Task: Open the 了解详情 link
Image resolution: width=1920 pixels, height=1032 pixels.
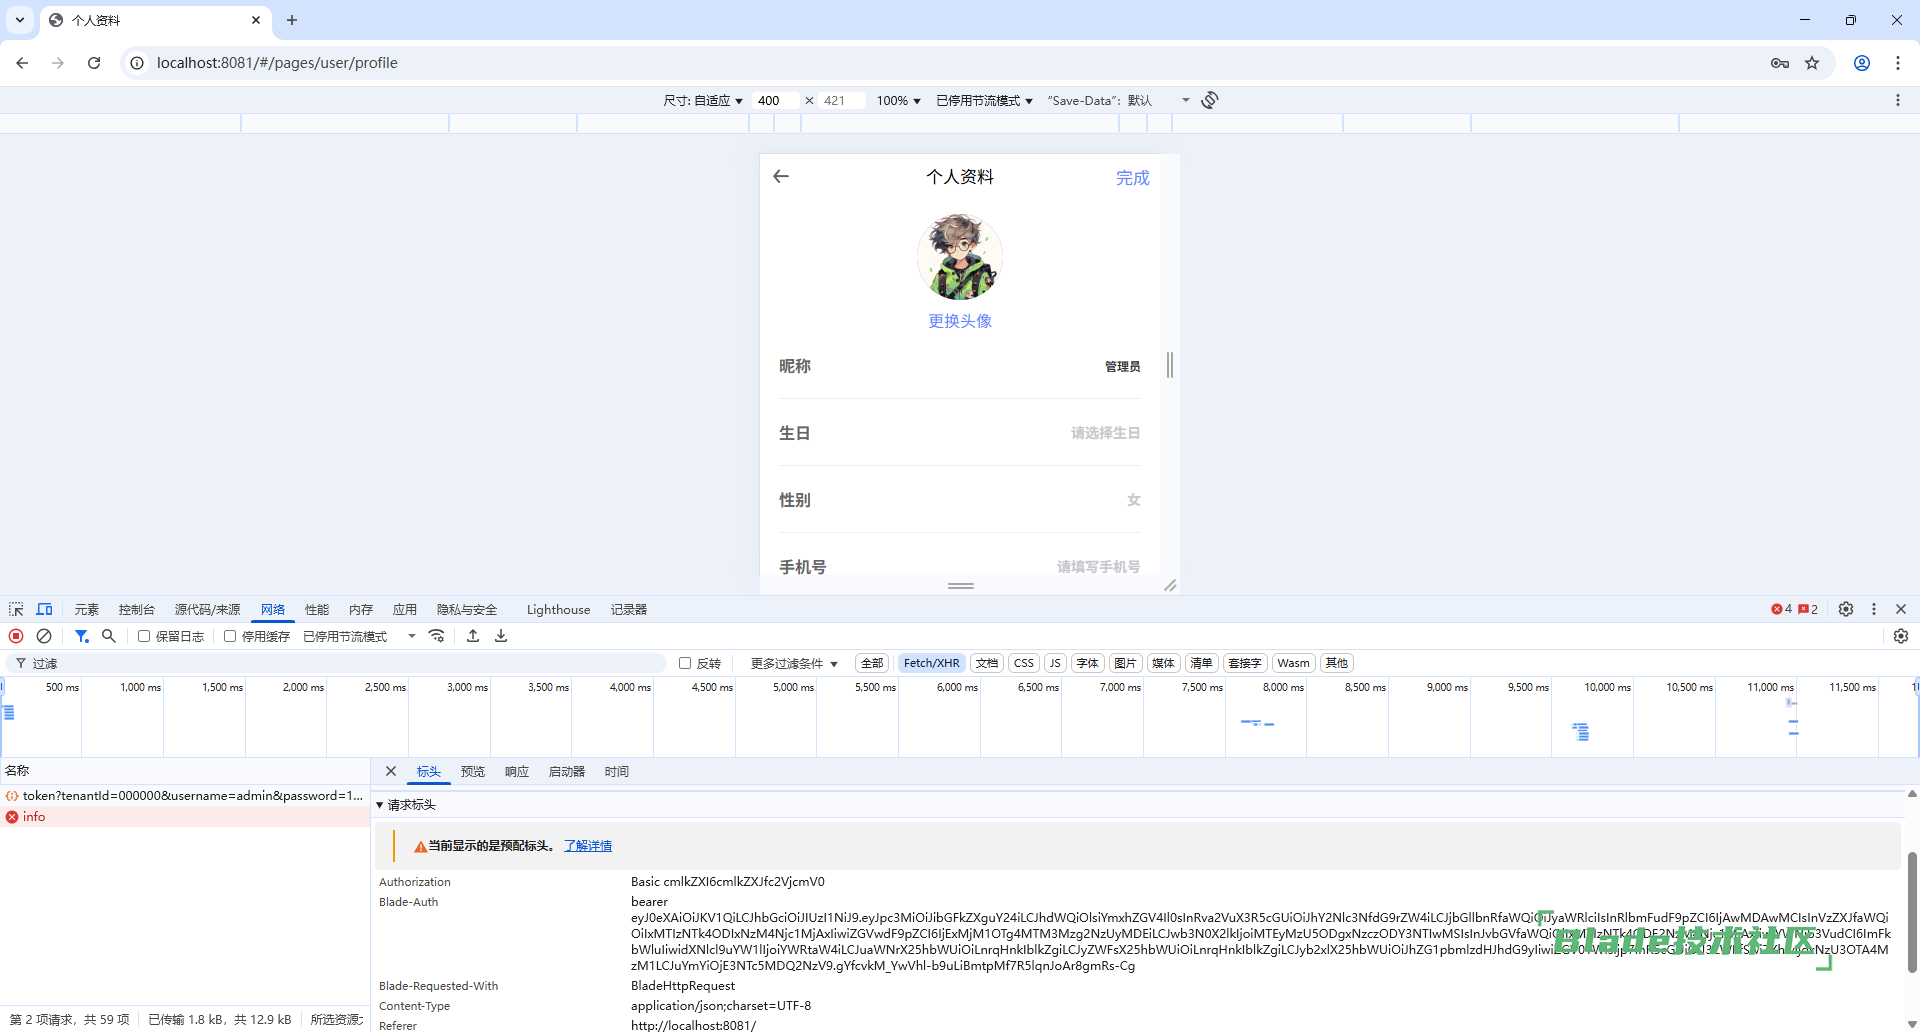Action: click(588, 846)
